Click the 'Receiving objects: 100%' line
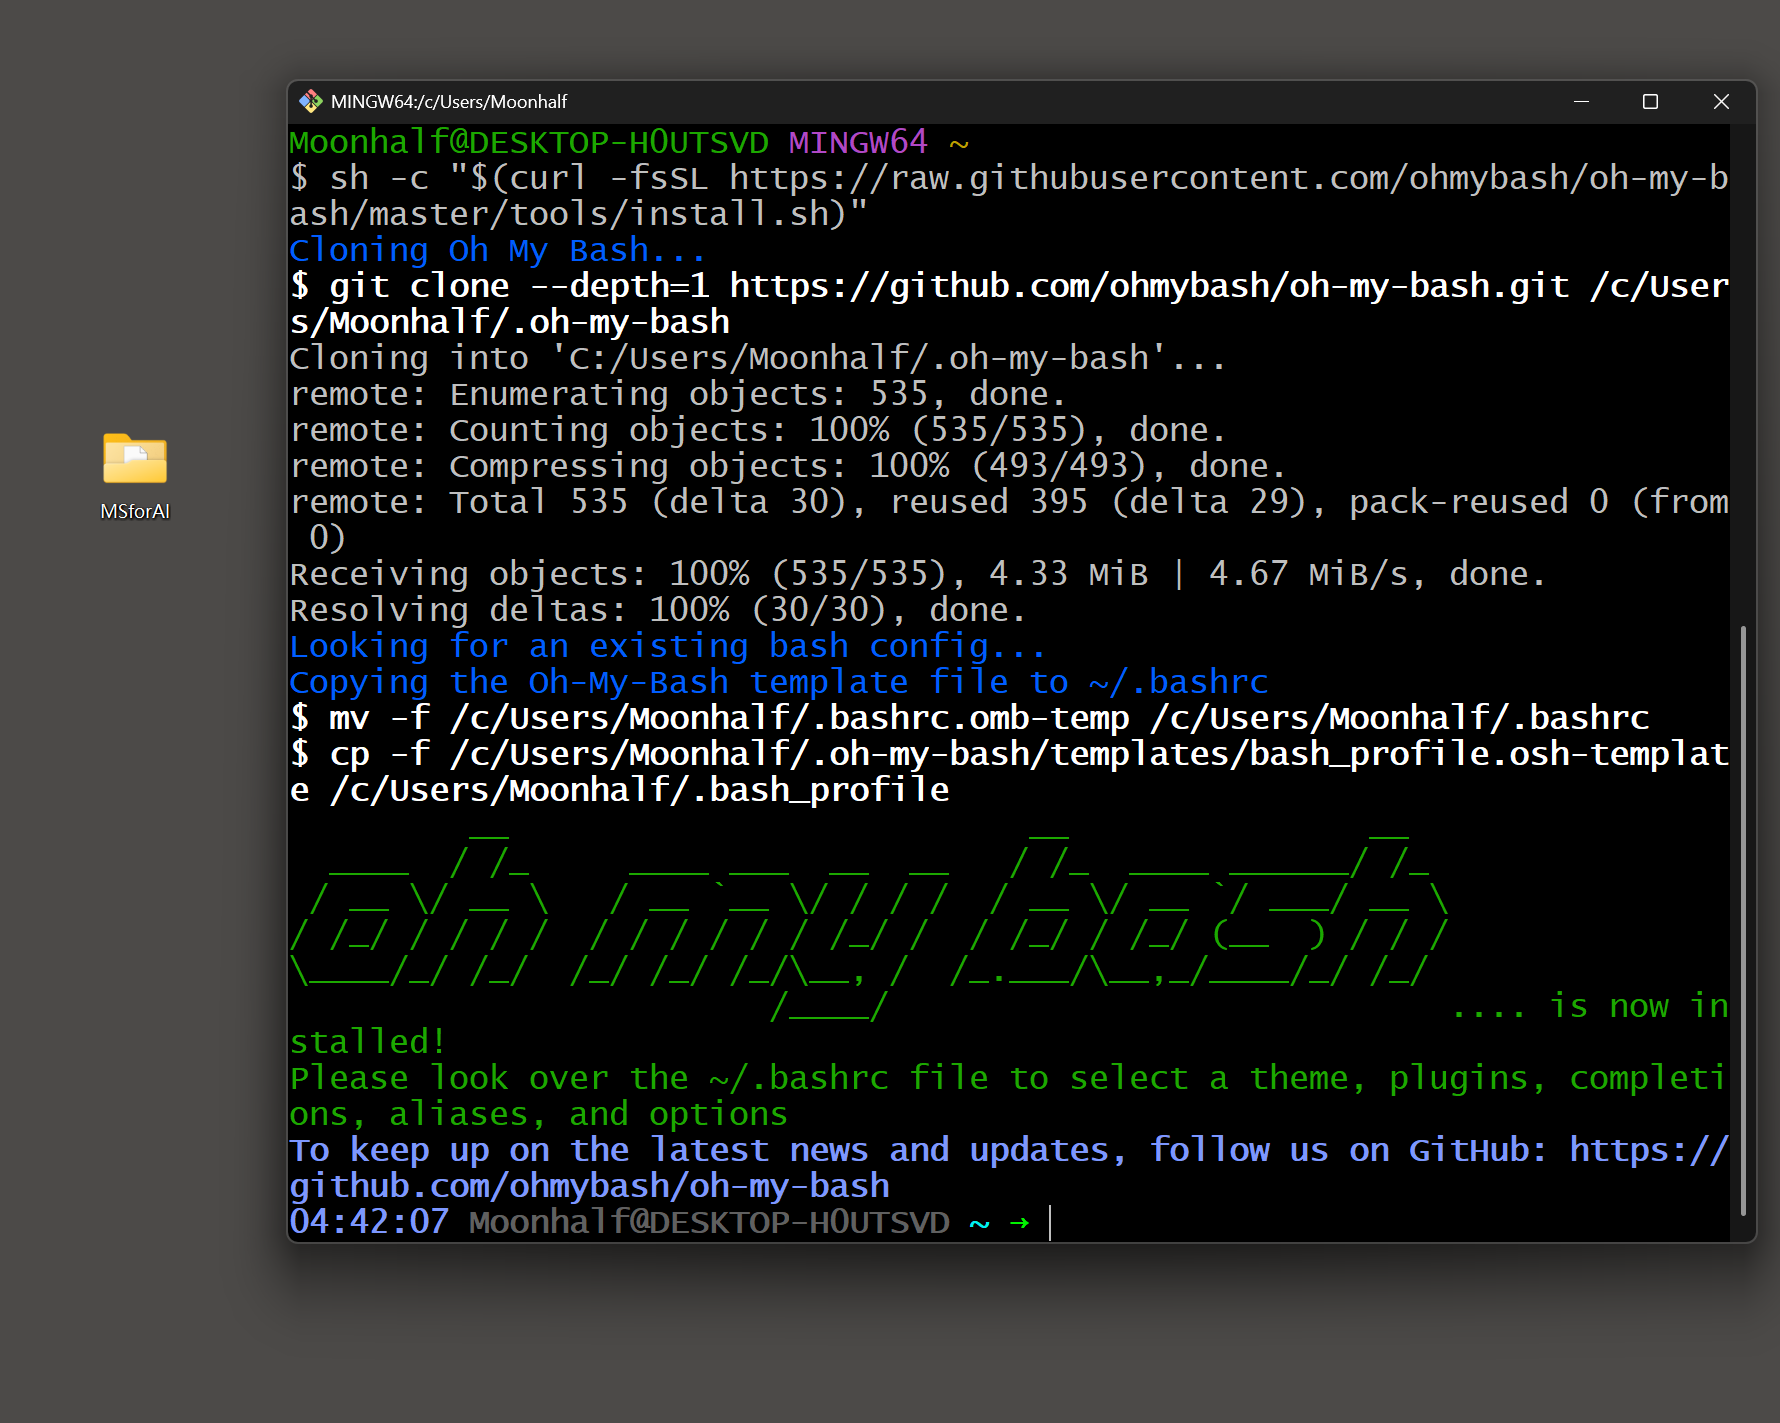This screenshot has width=1780, height=1423. pos(917,574)
